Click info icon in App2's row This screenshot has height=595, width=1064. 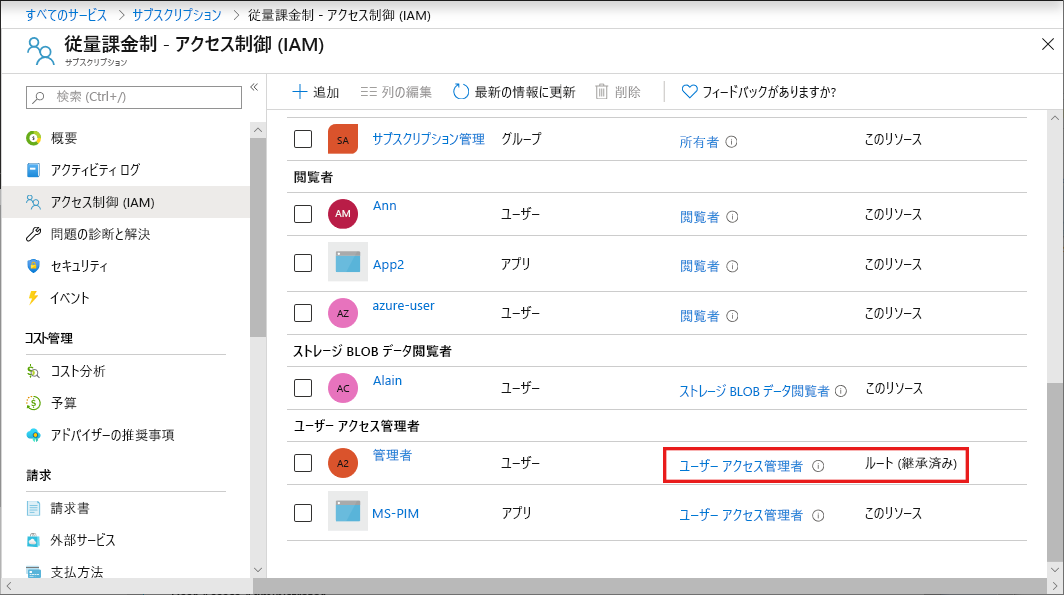[732, 266]
